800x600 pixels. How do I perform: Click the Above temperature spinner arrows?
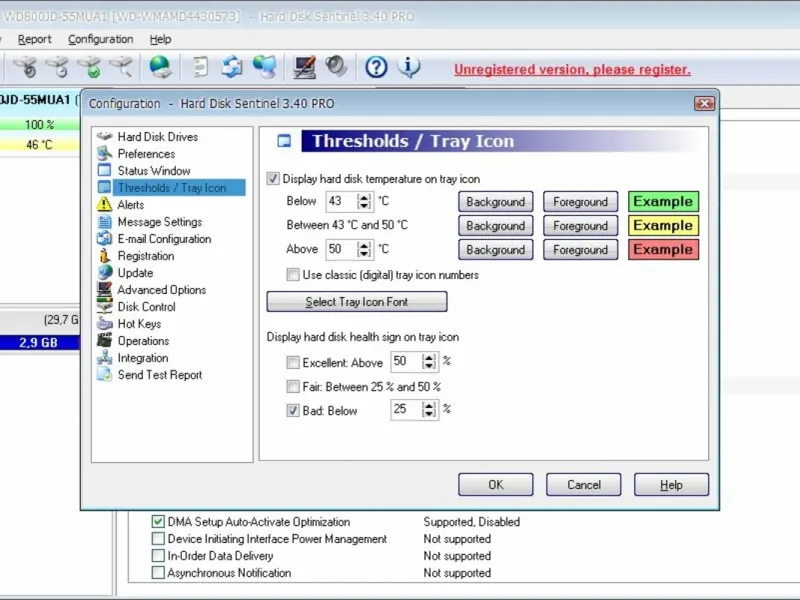[x=364, y=249]
